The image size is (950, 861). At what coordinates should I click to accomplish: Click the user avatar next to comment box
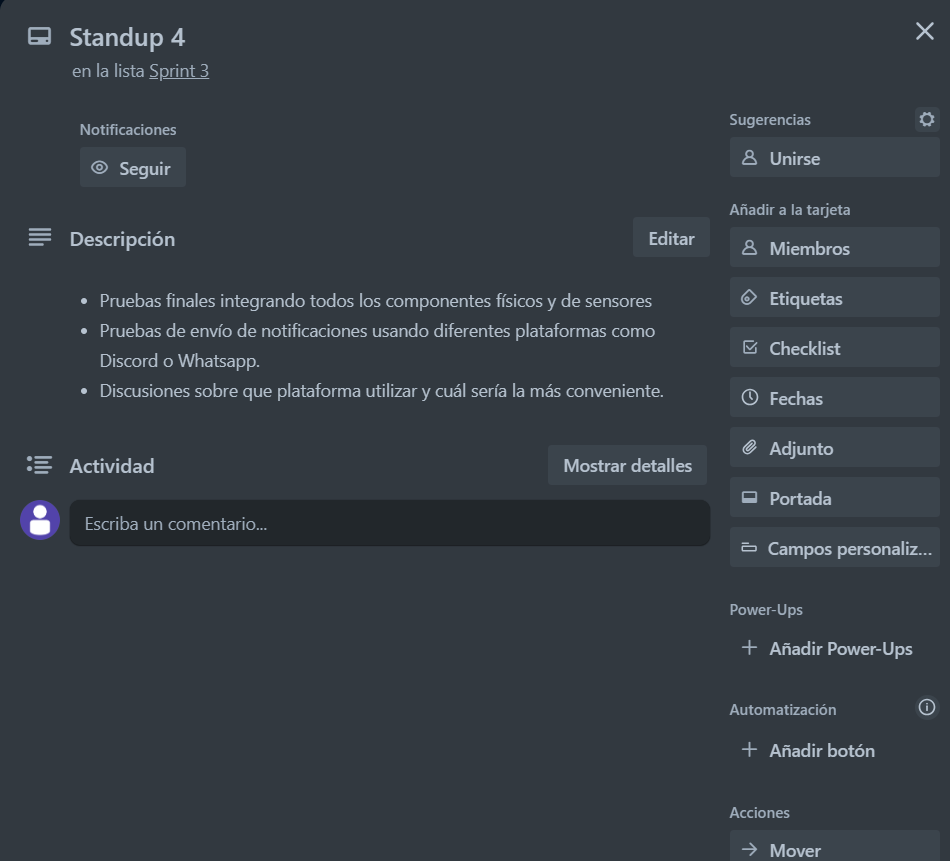coord(40,520)
